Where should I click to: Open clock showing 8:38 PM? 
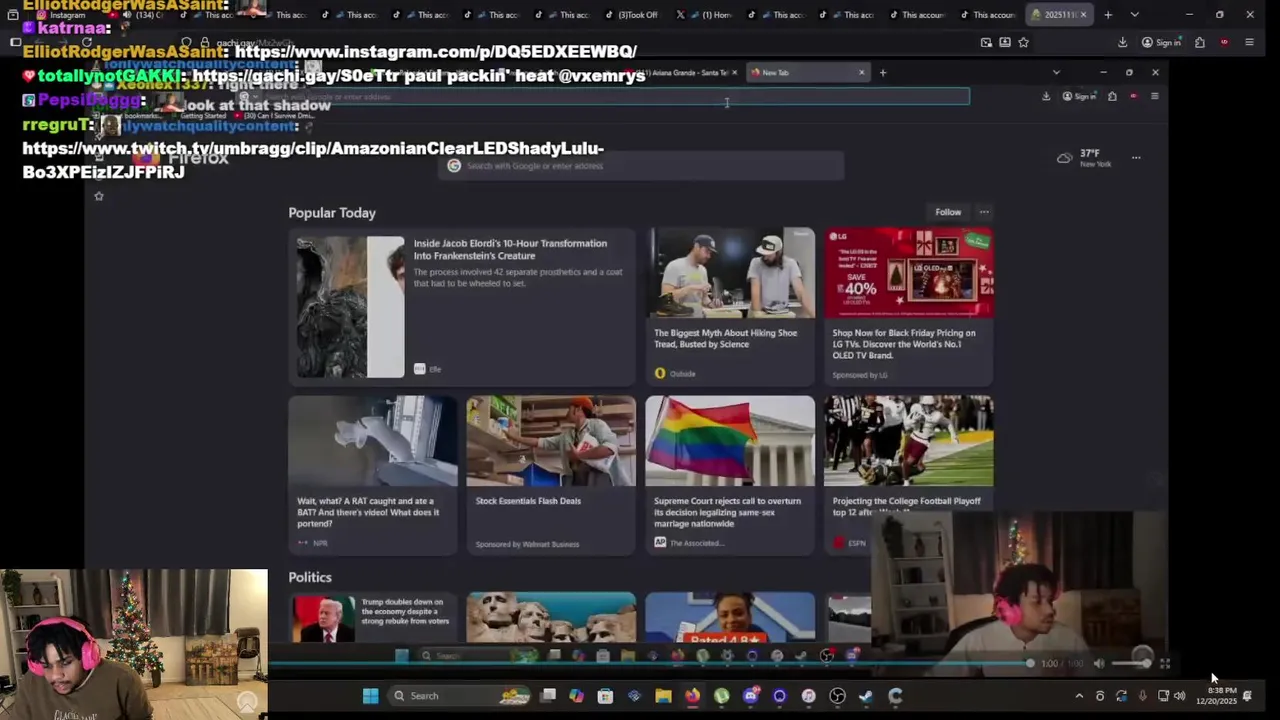1218,696
